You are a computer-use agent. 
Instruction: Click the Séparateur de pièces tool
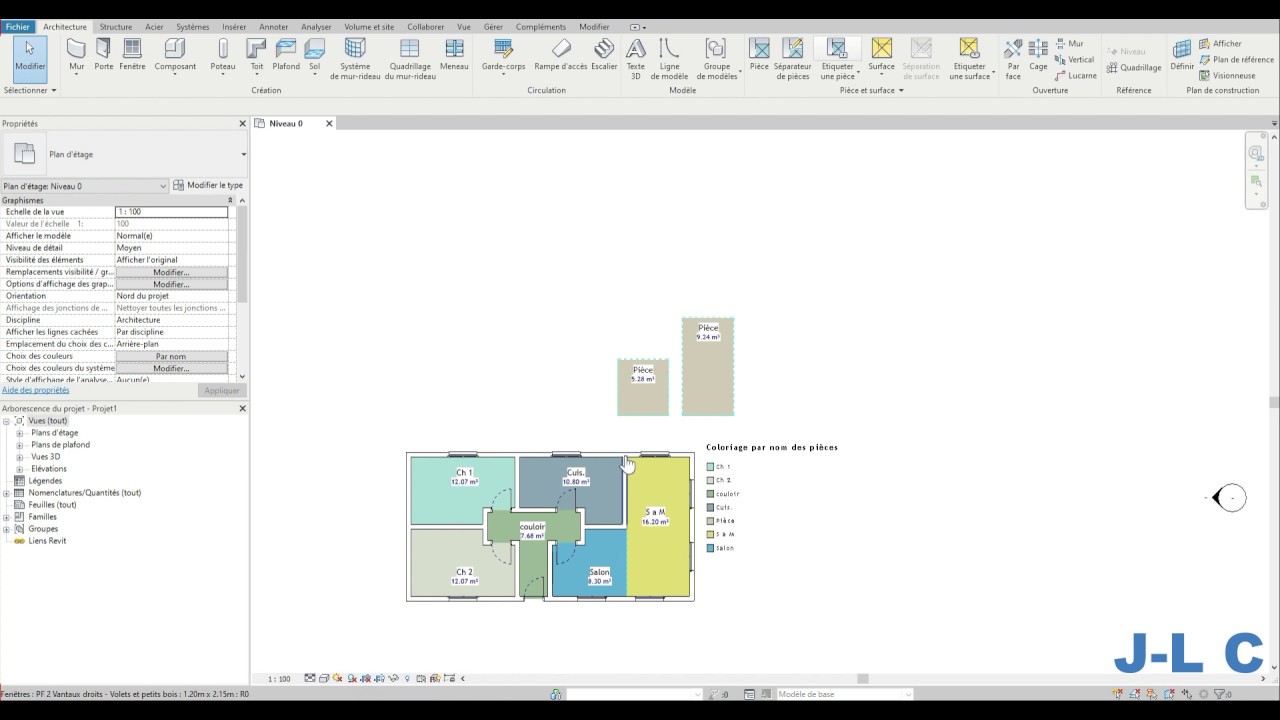pos(792,58)
